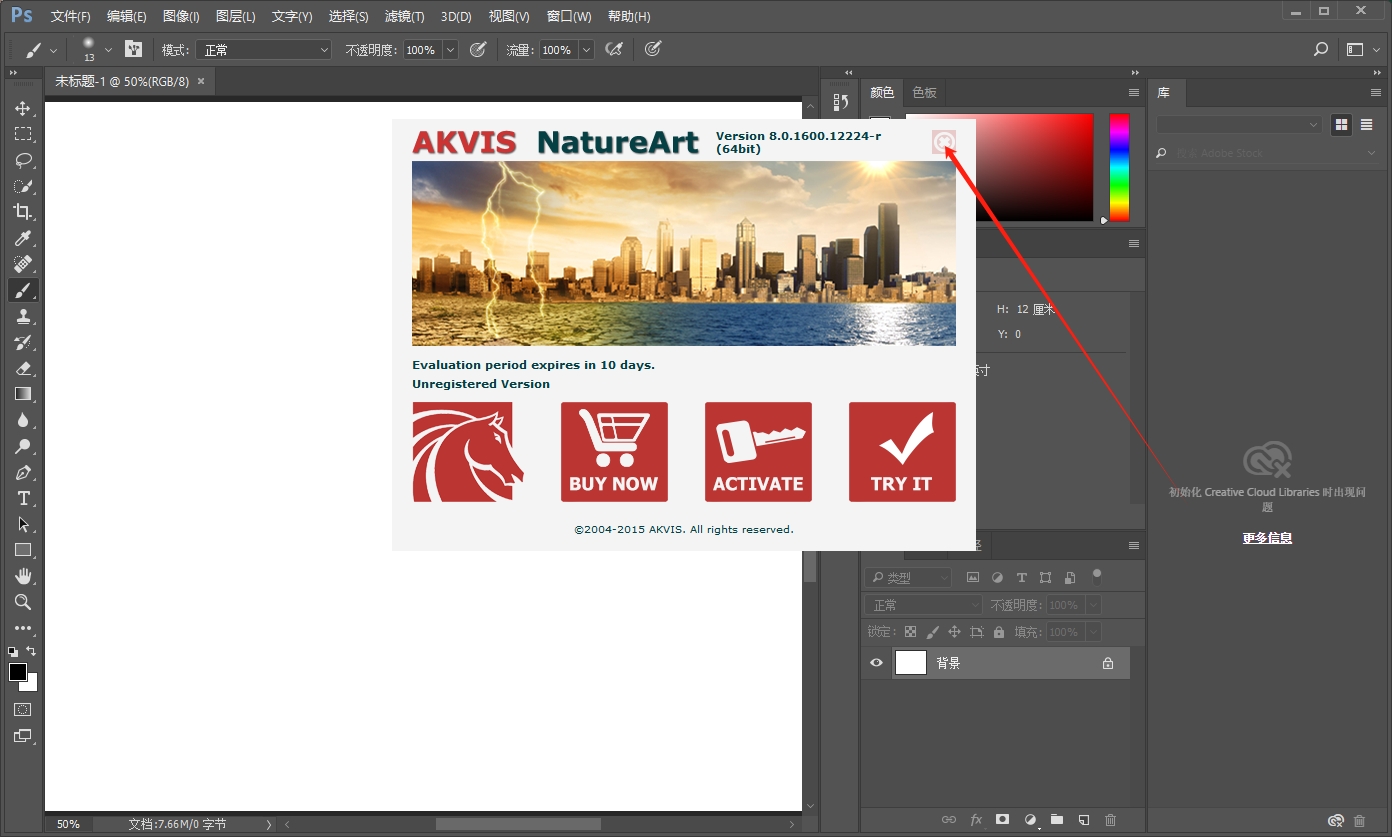Add a layer style (fx)
The image size is (1392, 837).
click(x=976, y=820)
